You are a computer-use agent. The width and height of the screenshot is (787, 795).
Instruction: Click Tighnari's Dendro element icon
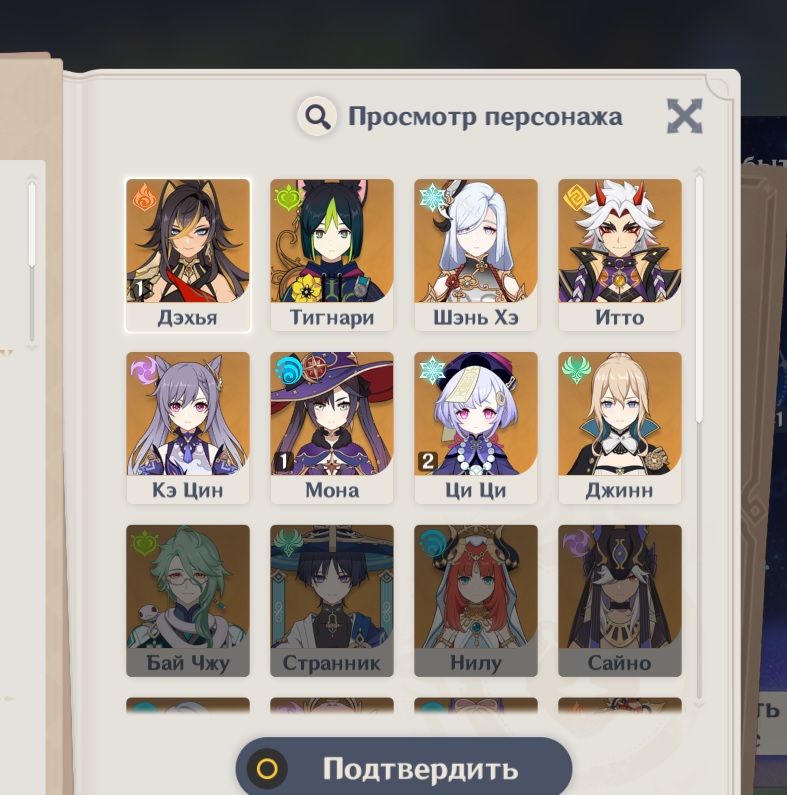point(287,198)
